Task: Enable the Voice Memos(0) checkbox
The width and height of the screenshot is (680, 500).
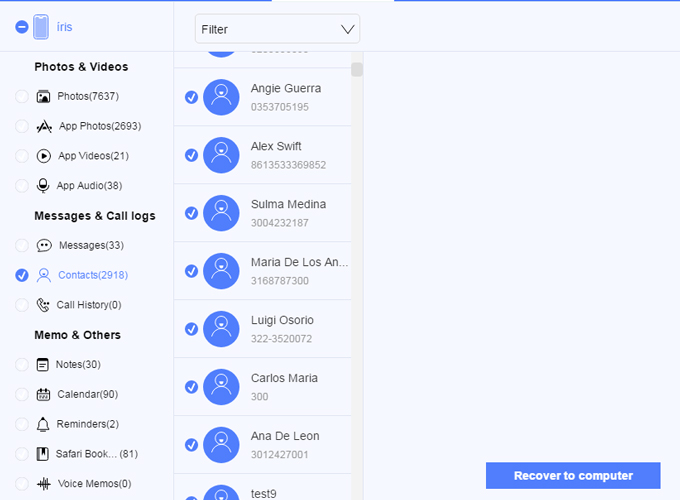Action: [x=22, y=484]
